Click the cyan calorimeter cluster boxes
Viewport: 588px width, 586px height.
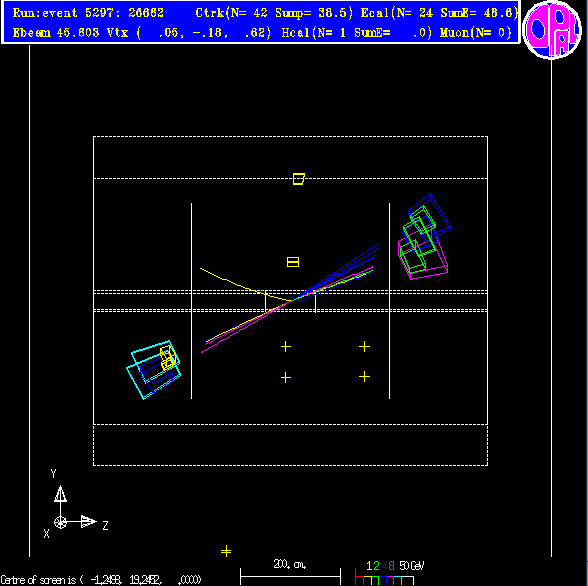(x=153, y=369)
